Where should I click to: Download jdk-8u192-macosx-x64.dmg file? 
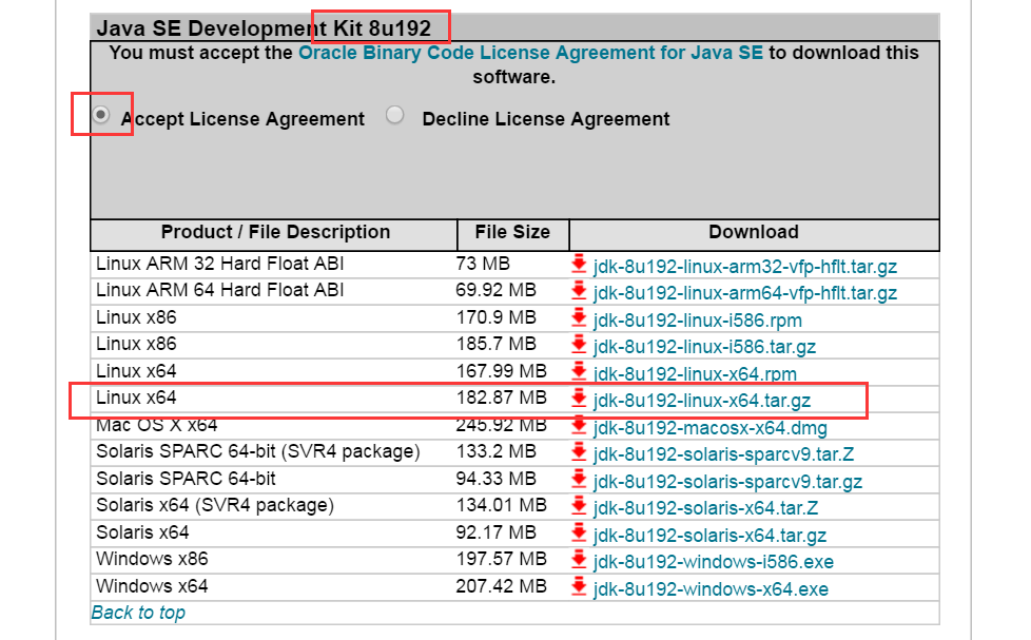click(x=710, y=428)
